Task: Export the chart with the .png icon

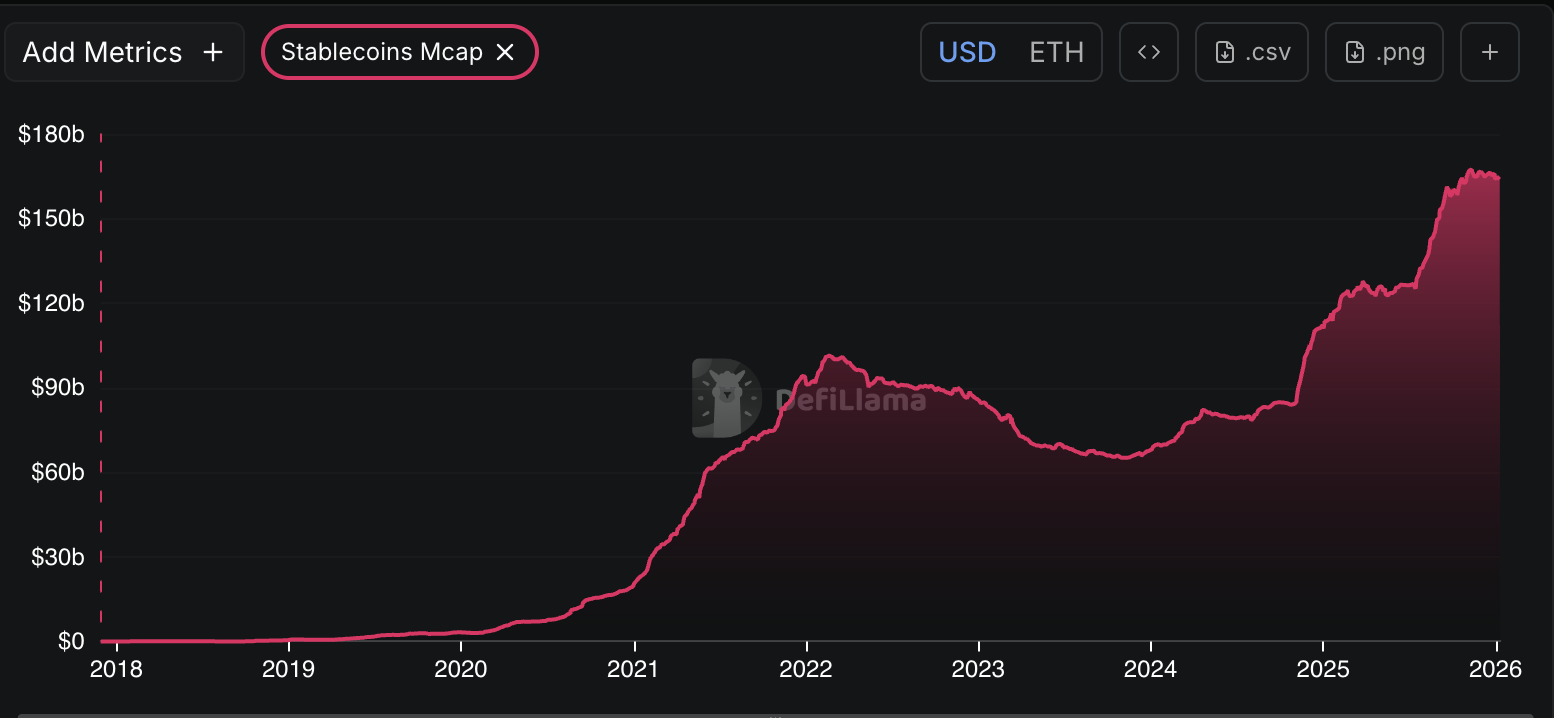Action: click(1384, 51)
